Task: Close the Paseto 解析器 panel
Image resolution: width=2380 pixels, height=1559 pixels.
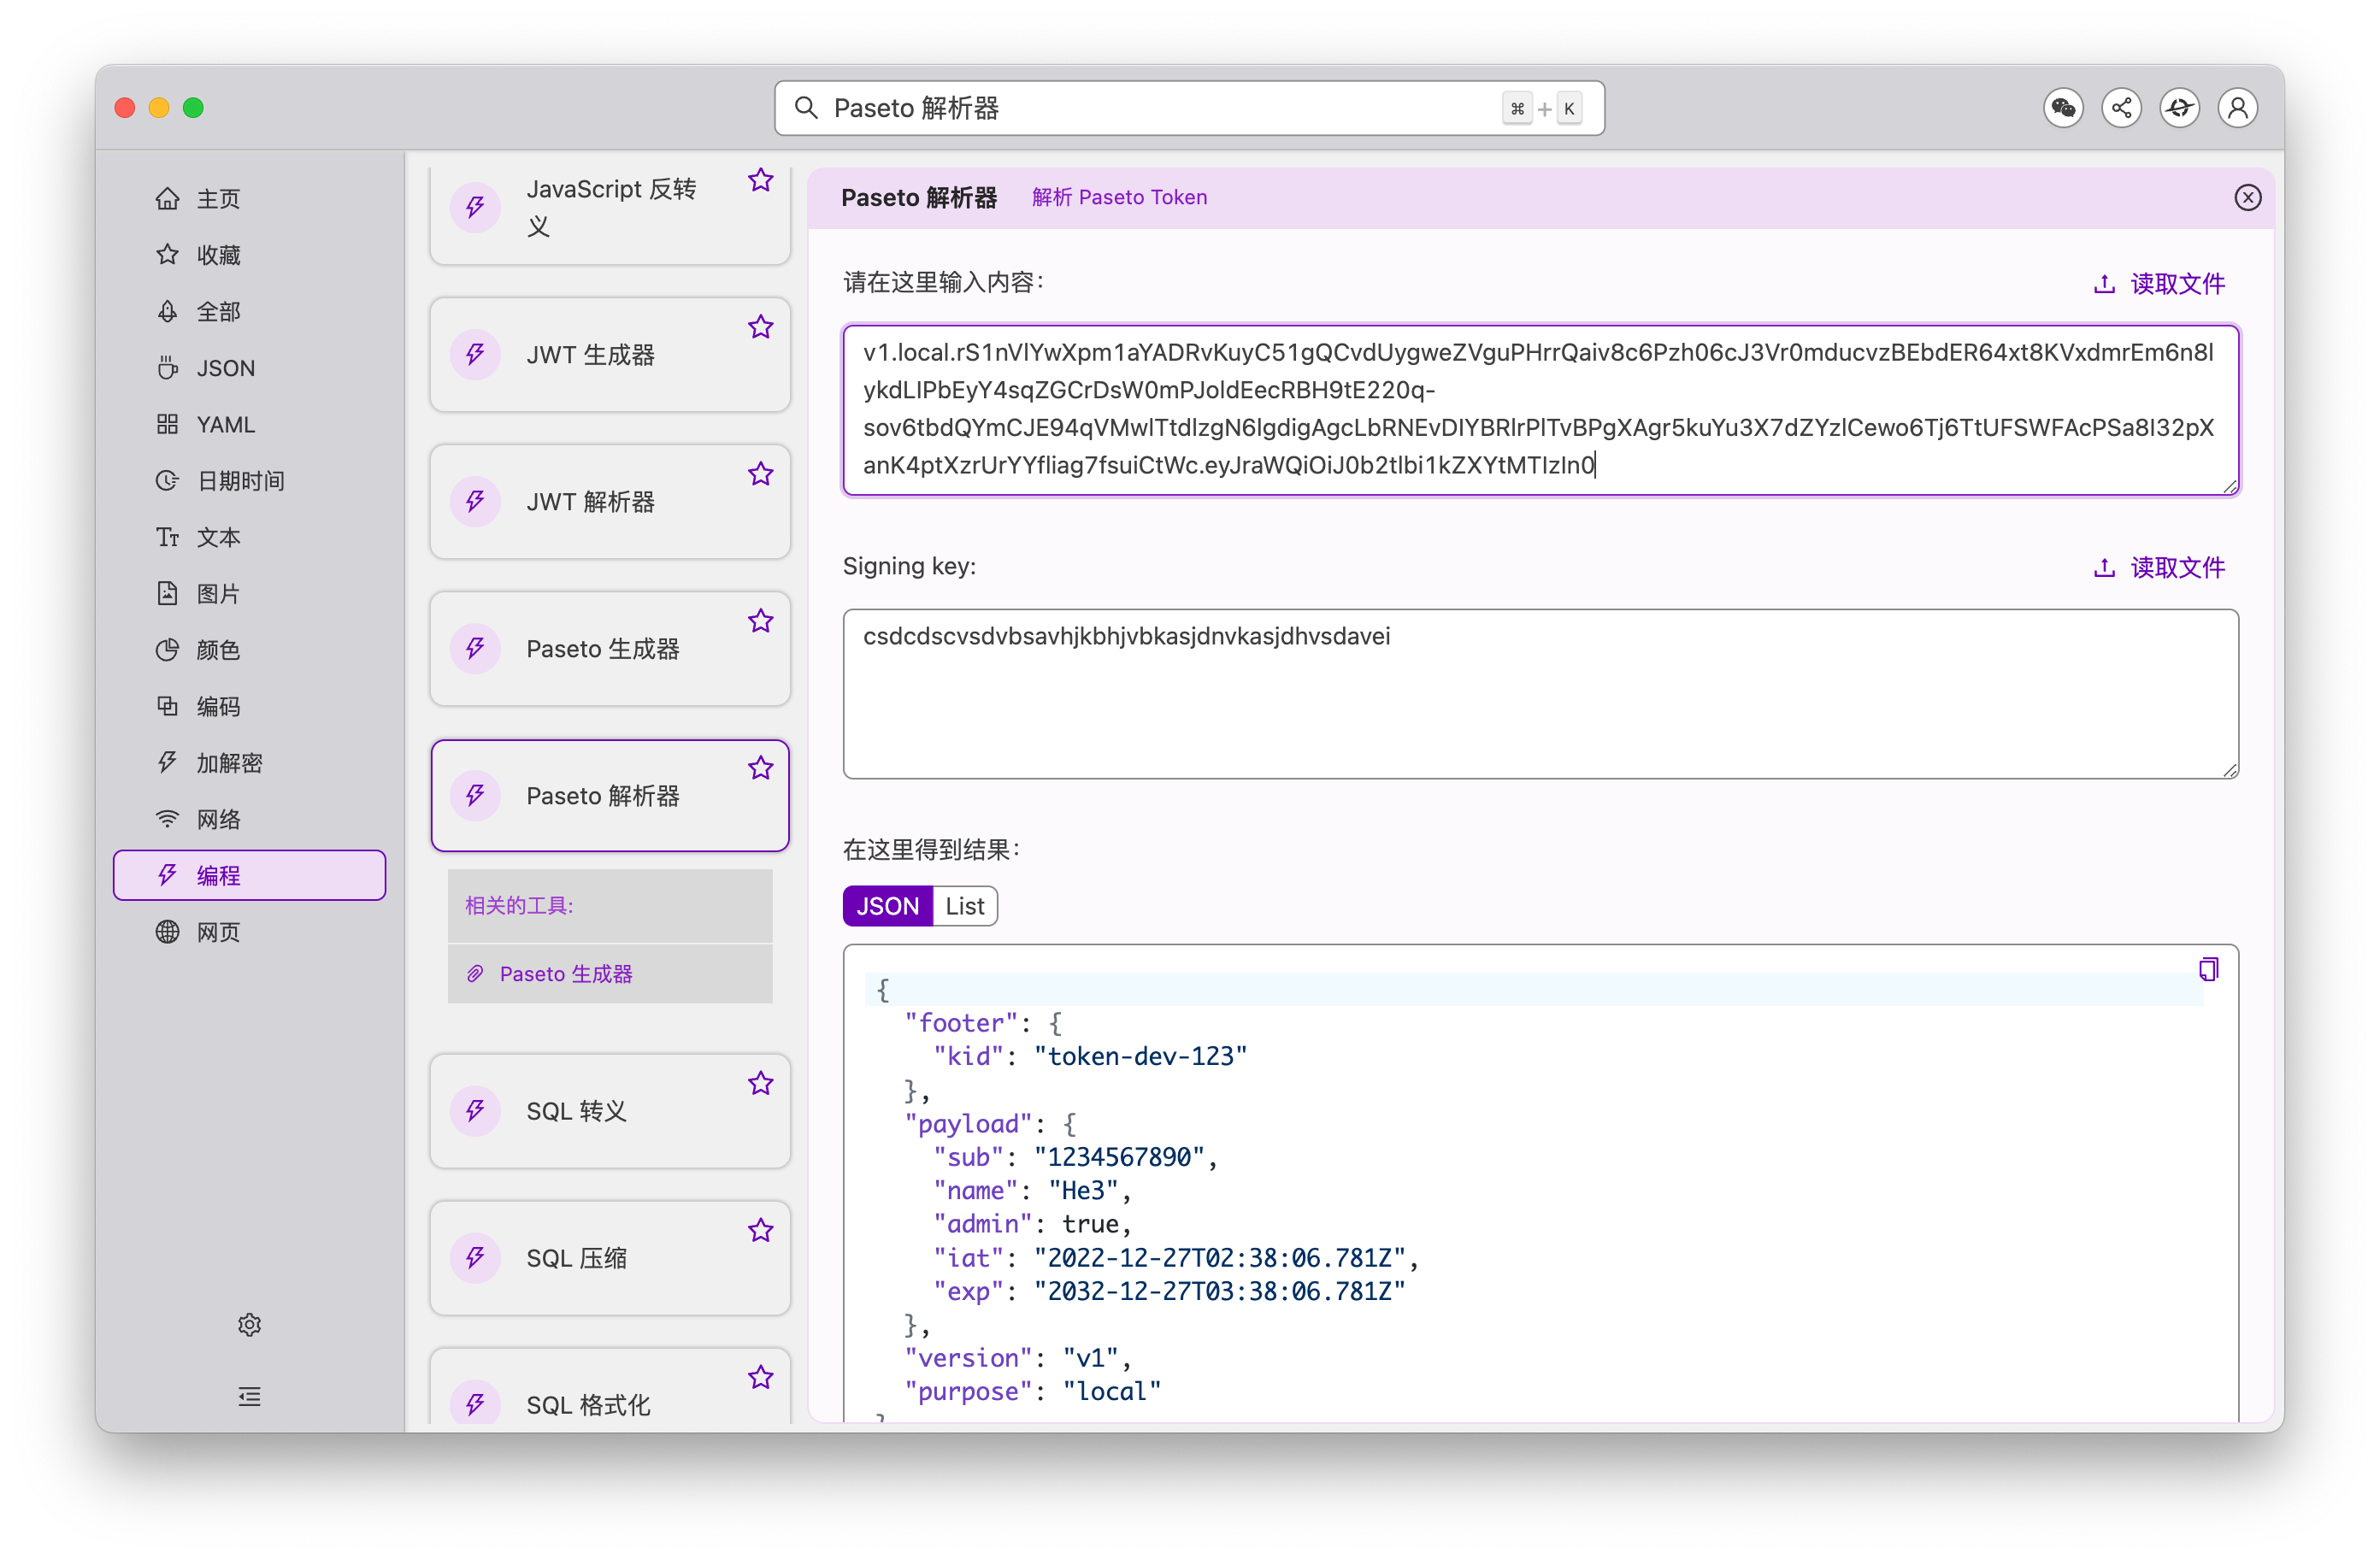Action: point(2248,197)
